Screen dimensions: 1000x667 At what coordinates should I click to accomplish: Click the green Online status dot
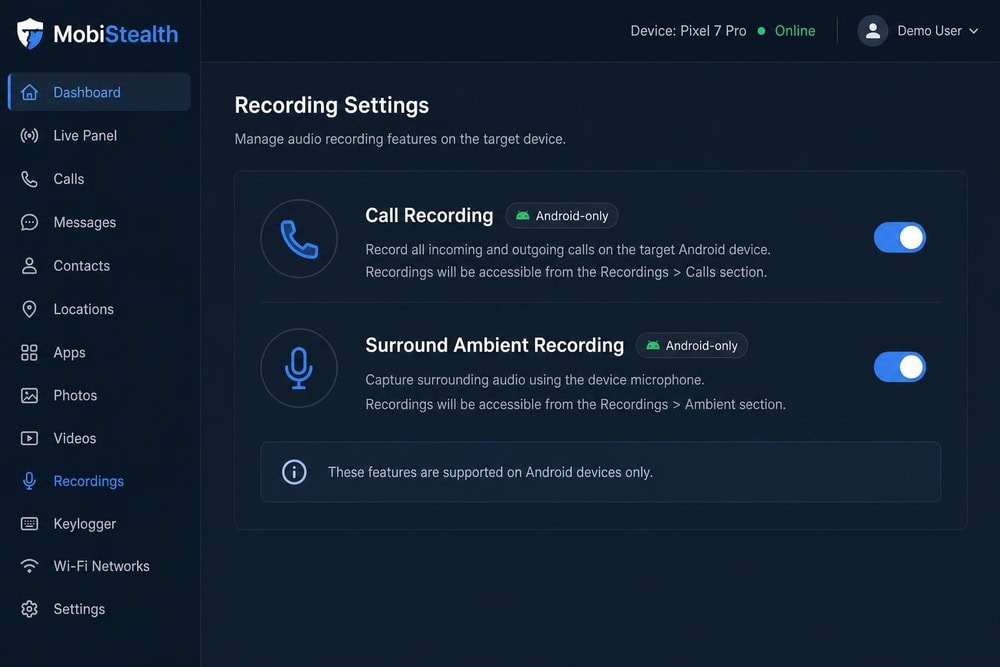(x=761, y=31)
